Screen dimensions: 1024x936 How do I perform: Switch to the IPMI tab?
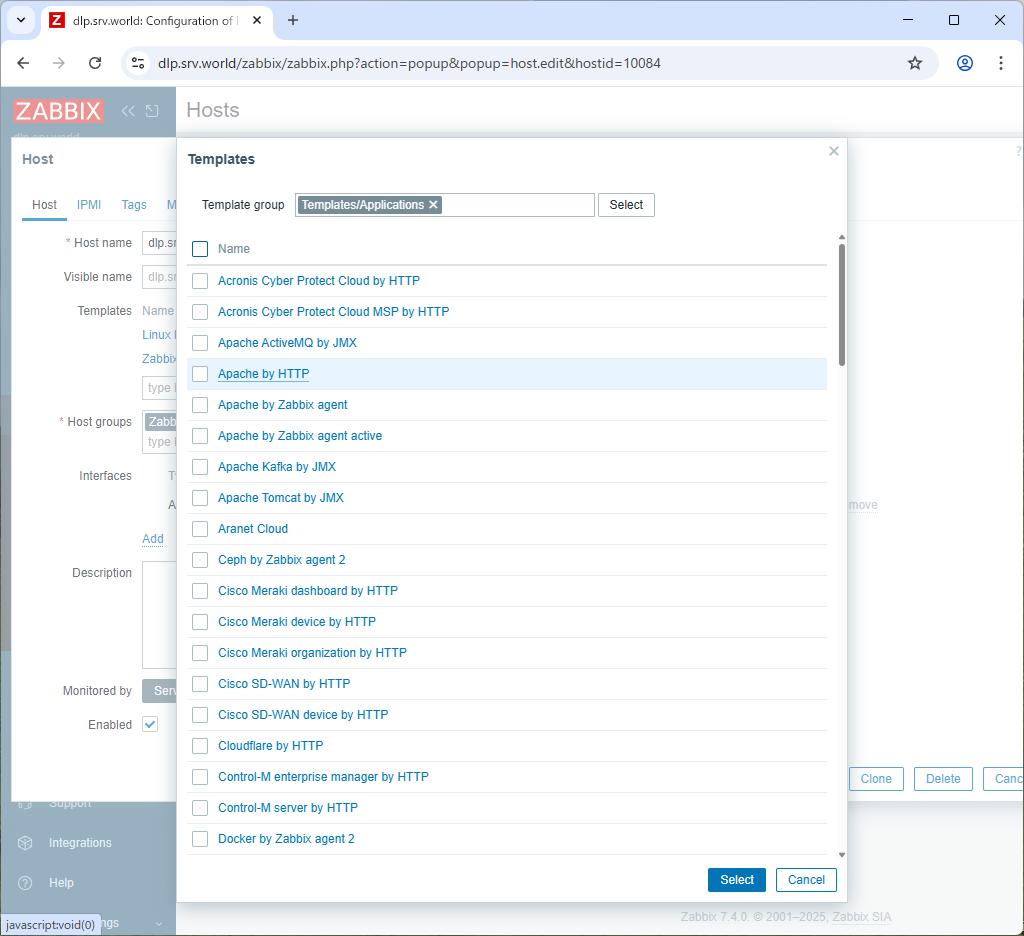coord(89,205)
